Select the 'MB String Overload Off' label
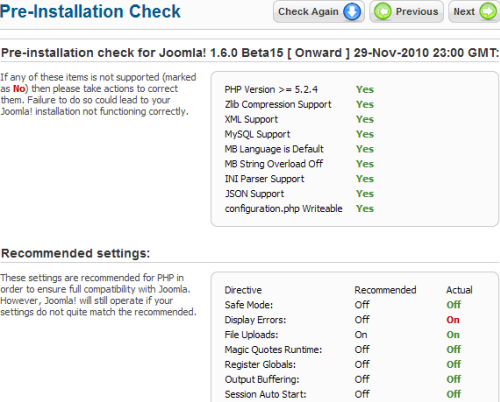Image resolution: width=500 pixels, height=402 pixels. click(x=274, y=164)
